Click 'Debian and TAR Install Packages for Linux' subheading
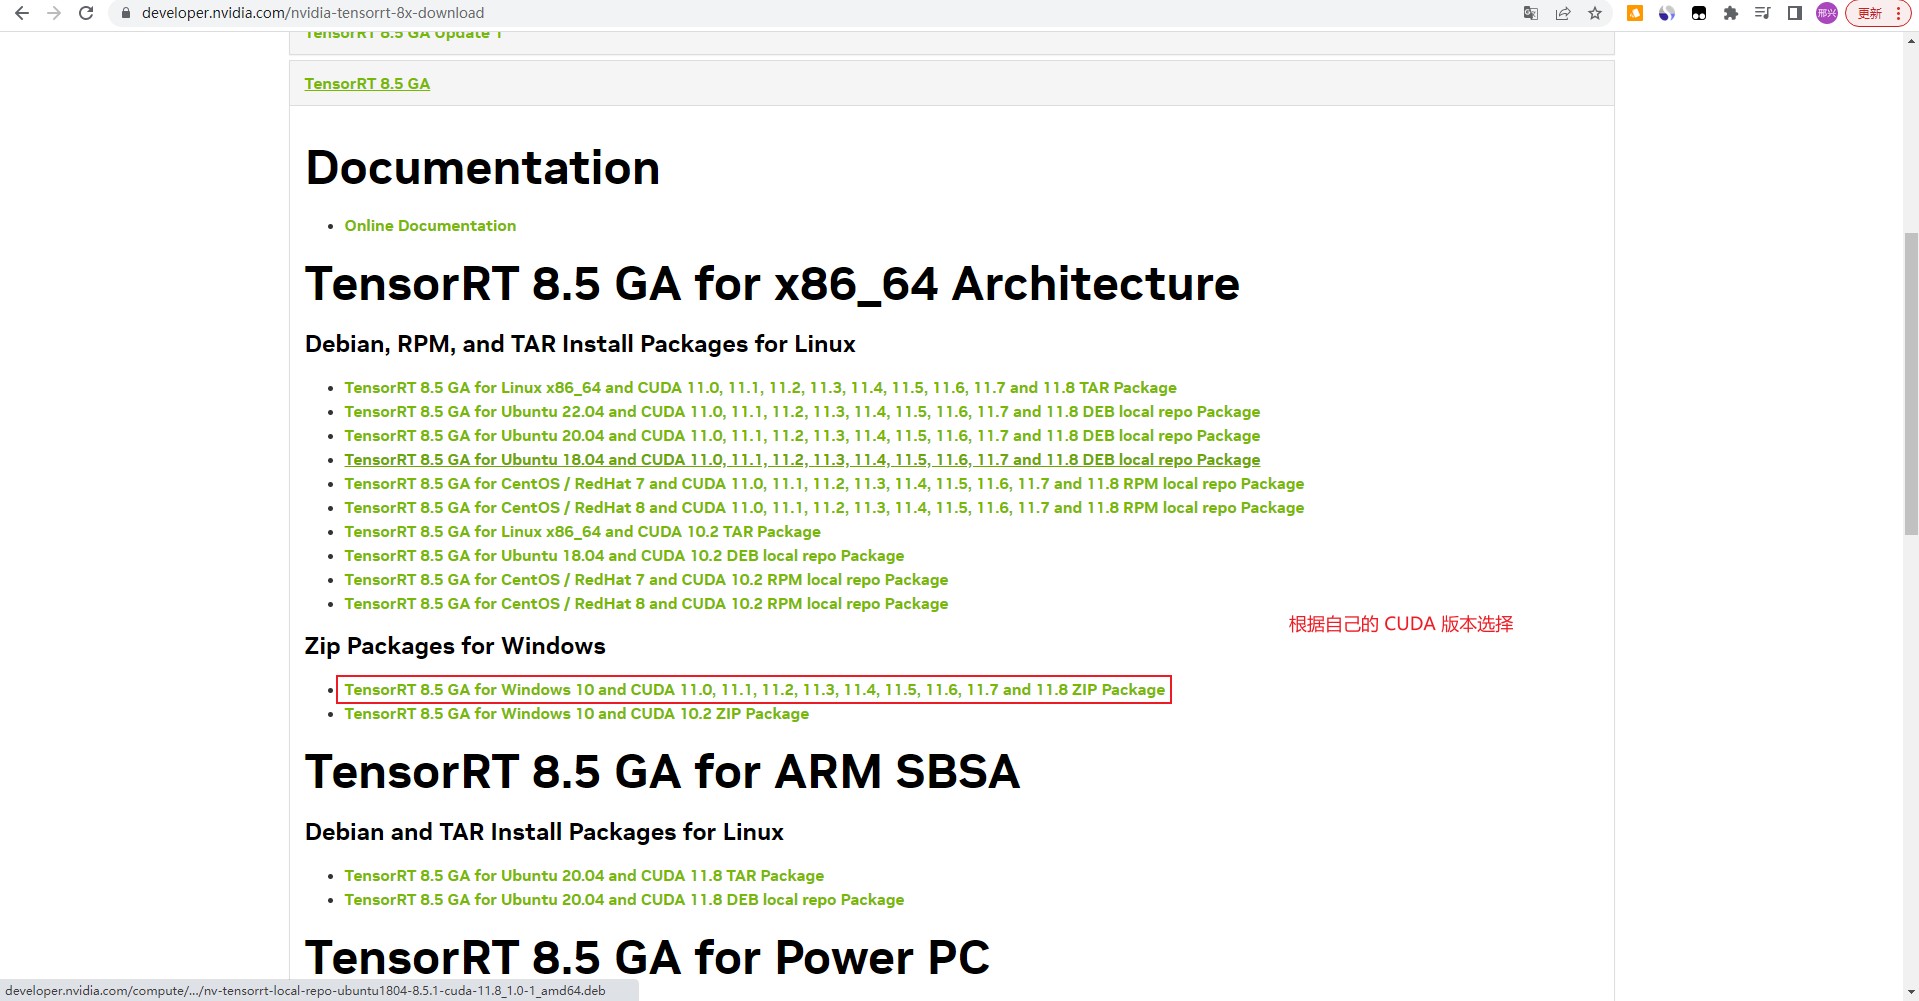This screenshot has width=1919, height=1001. tap(544, 832)
